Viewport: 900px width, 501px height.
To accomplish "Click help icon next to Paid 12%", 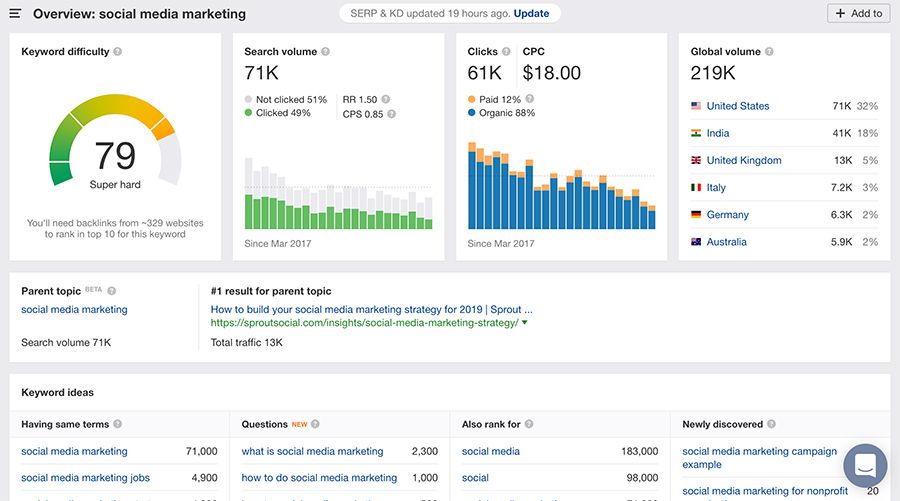I will pyautogui.click(x=530, y=100).
